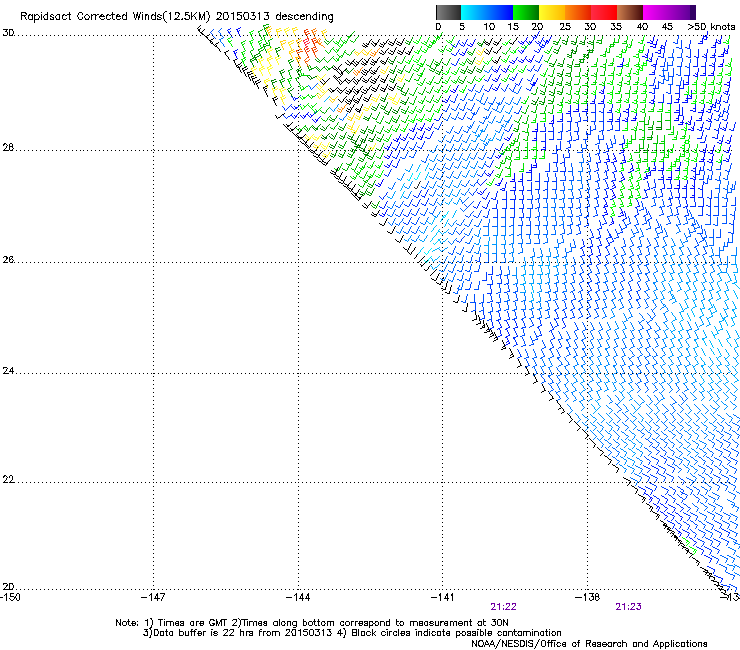Viewport: 740px width, 650px height.
Task: Click the title text 'Rapidscat Corrected Winds(12.5KM)'
Action: [115, 17]
